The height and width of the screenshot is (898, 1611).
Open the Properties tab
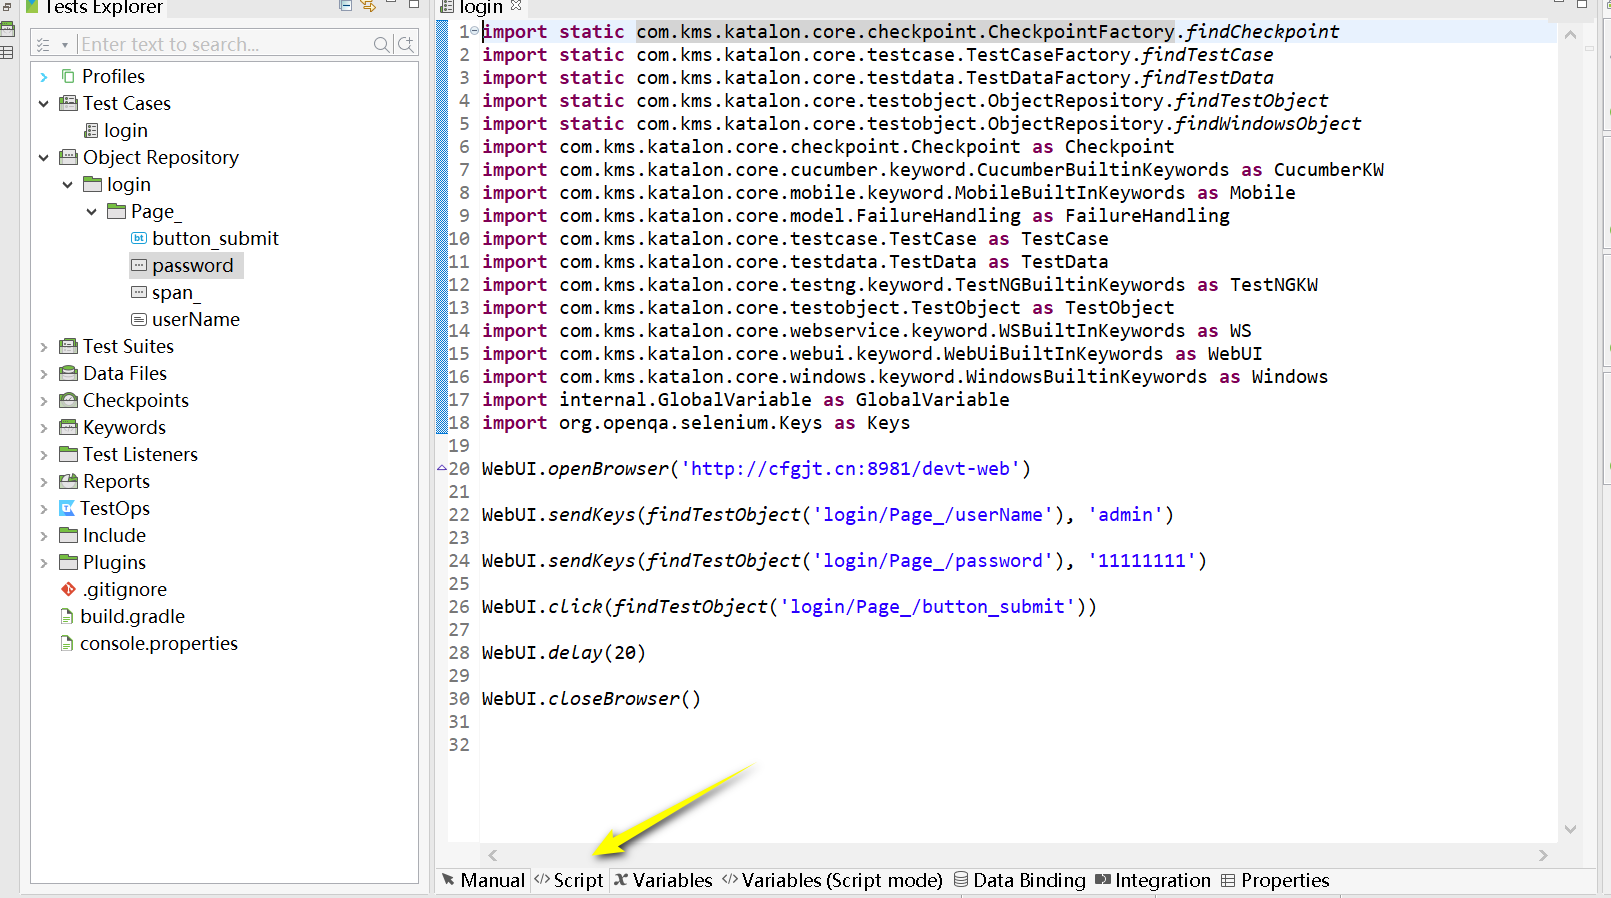pos(1275,880)
